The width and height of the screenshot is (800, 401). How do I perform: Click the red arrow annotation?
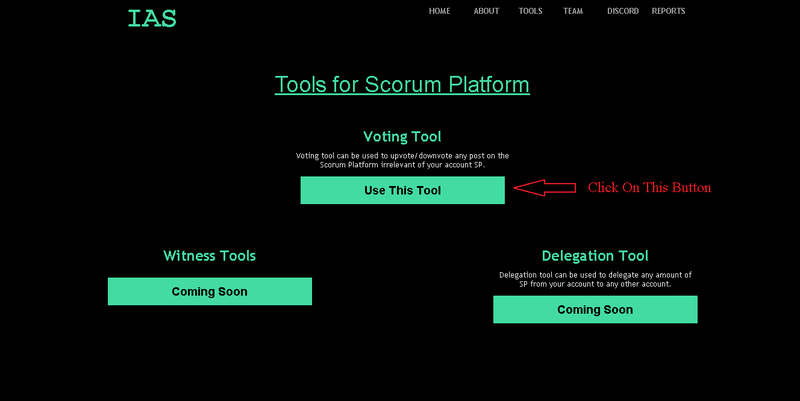point(544,188)
